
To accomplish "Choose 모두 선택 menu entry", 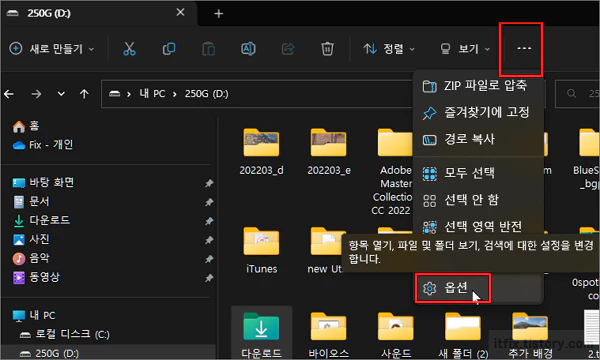I will click(478, 173).
